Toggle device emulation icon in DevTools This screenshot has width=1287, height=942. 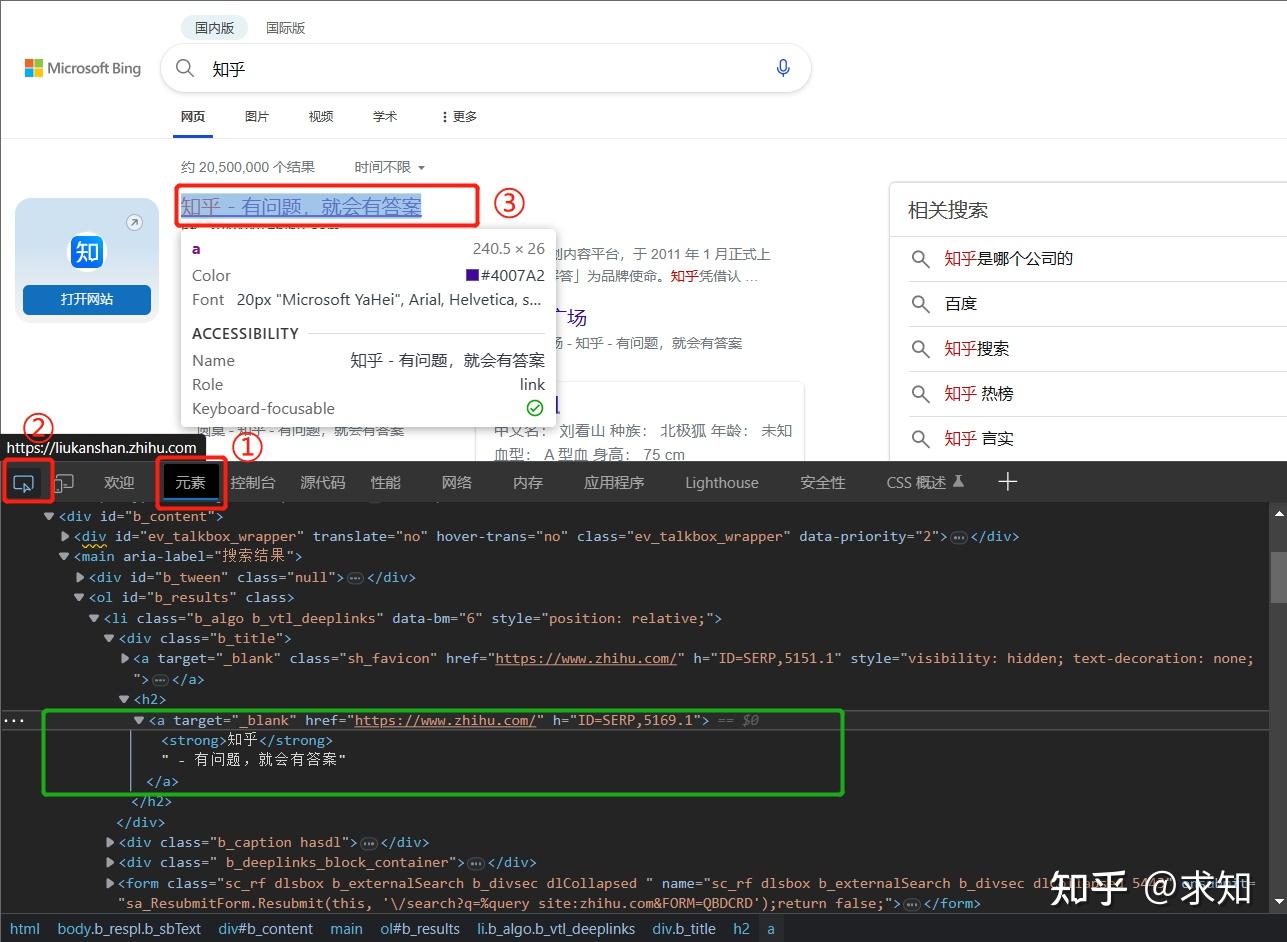(64, 484)
